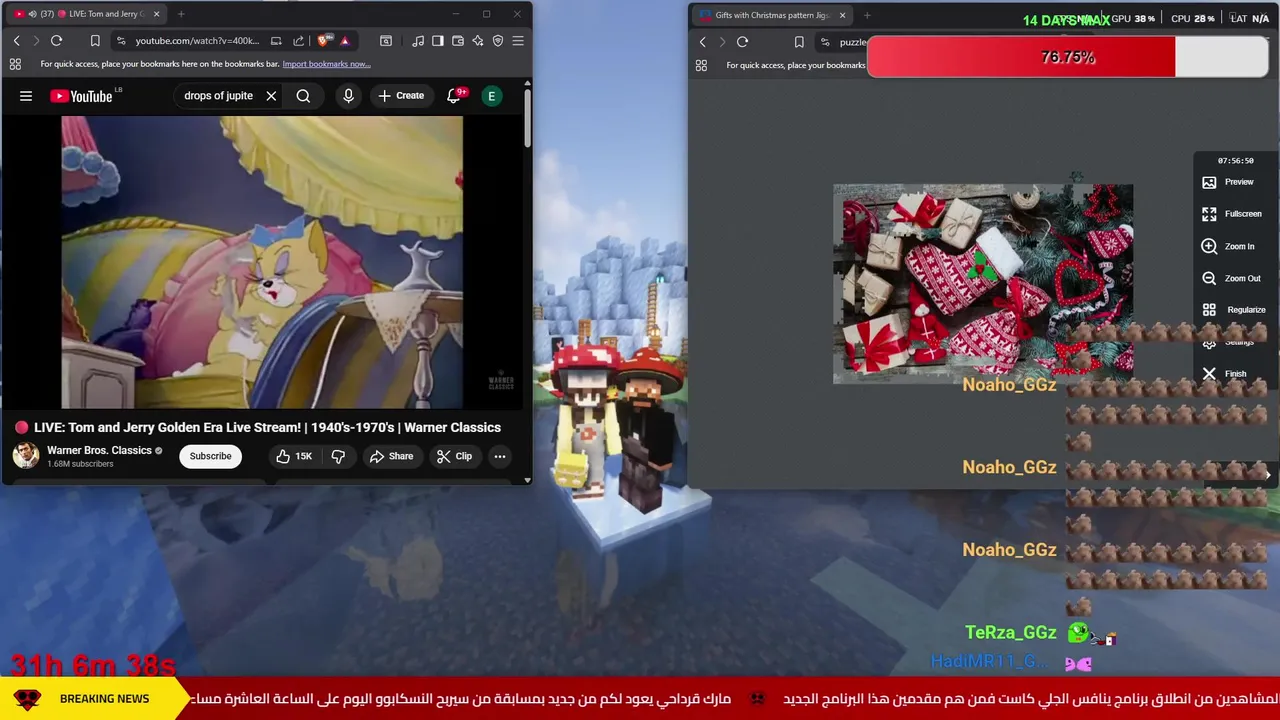Click the Import bookmarks now link
This screenshot has height=720, width=1280.
pyautogui.click(x=326, y=64)
